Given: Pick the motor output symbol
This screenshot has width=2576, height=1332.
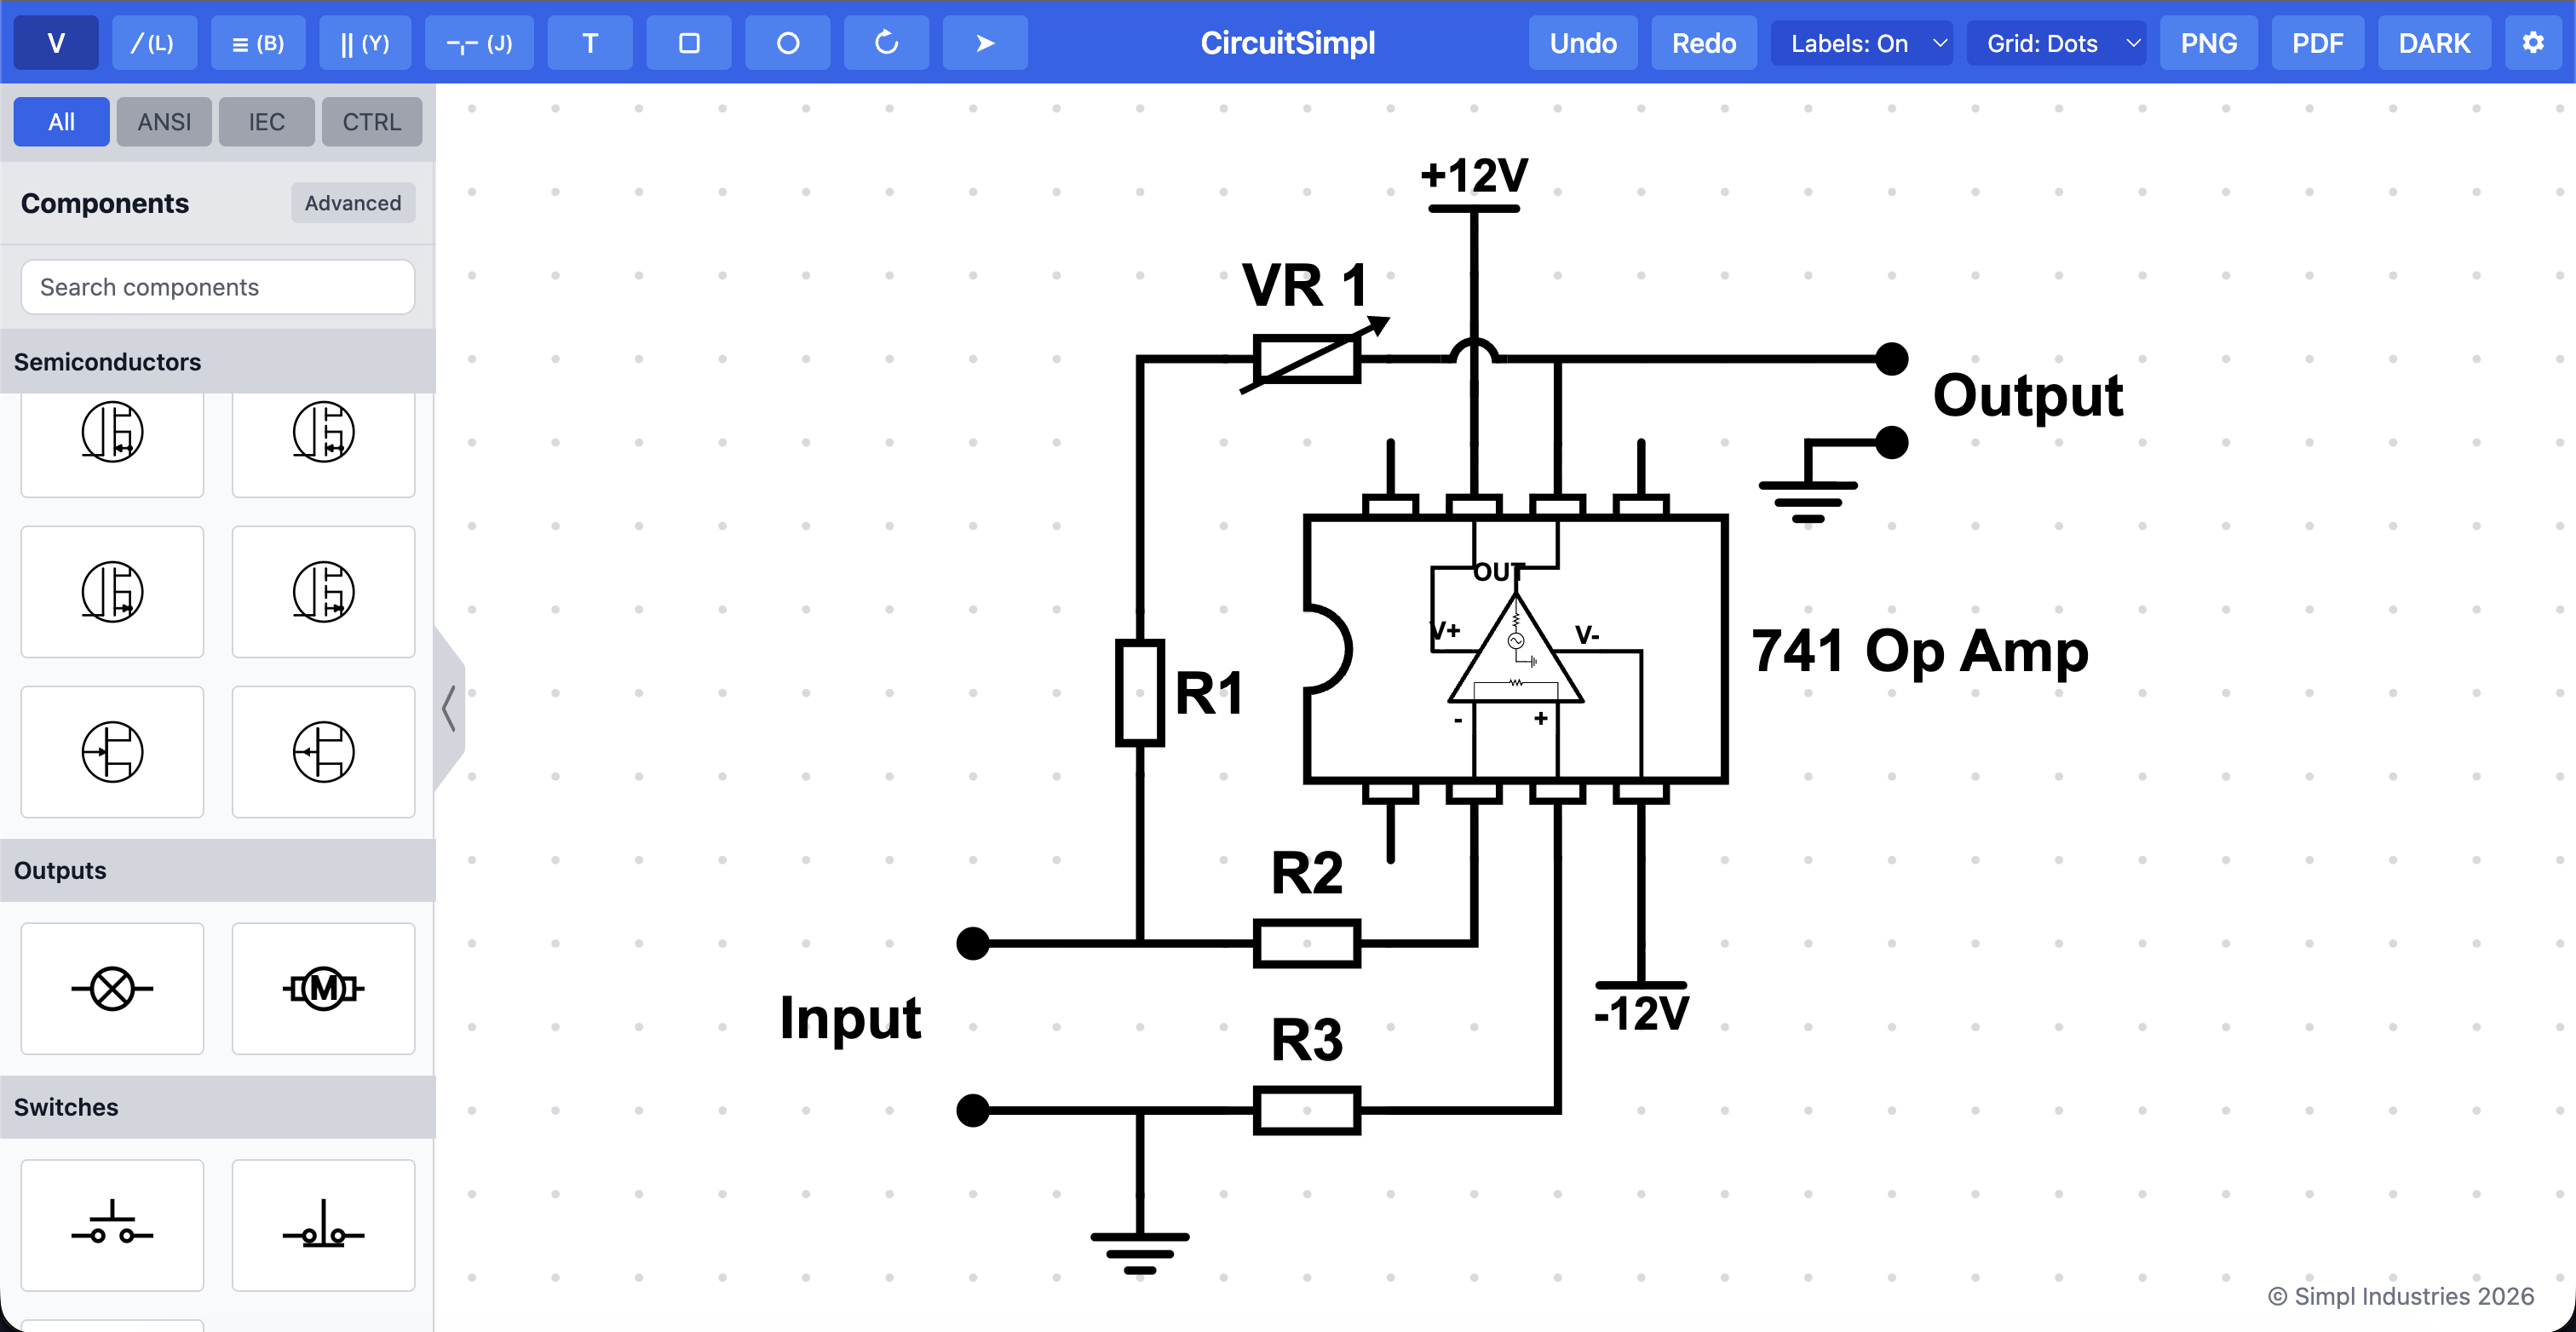Looking at the screenshot, I should (x=324, y=989).
